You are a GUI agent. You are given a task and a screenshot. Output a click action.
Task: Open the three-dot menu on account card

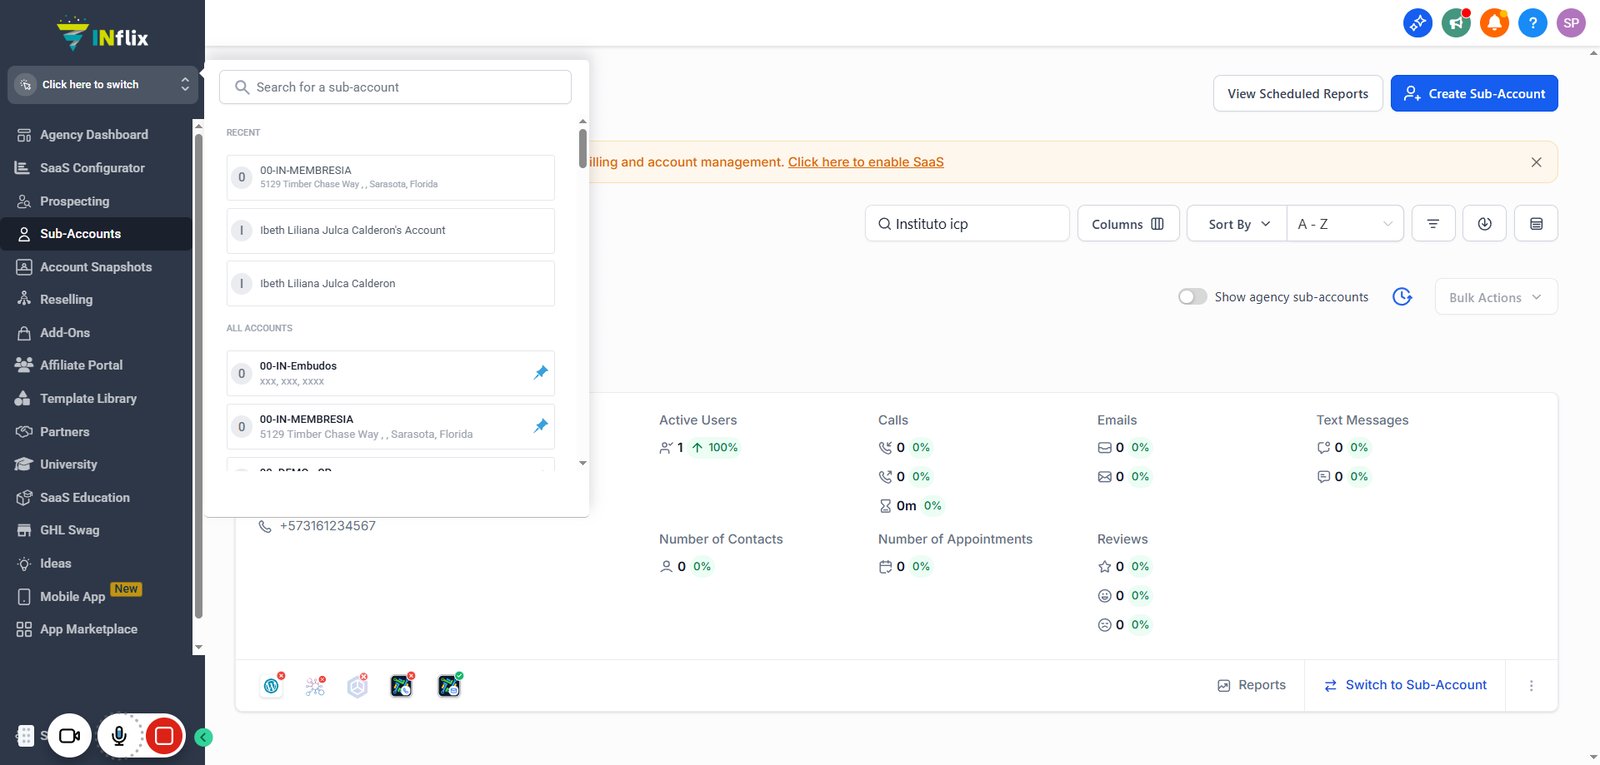1531,686
